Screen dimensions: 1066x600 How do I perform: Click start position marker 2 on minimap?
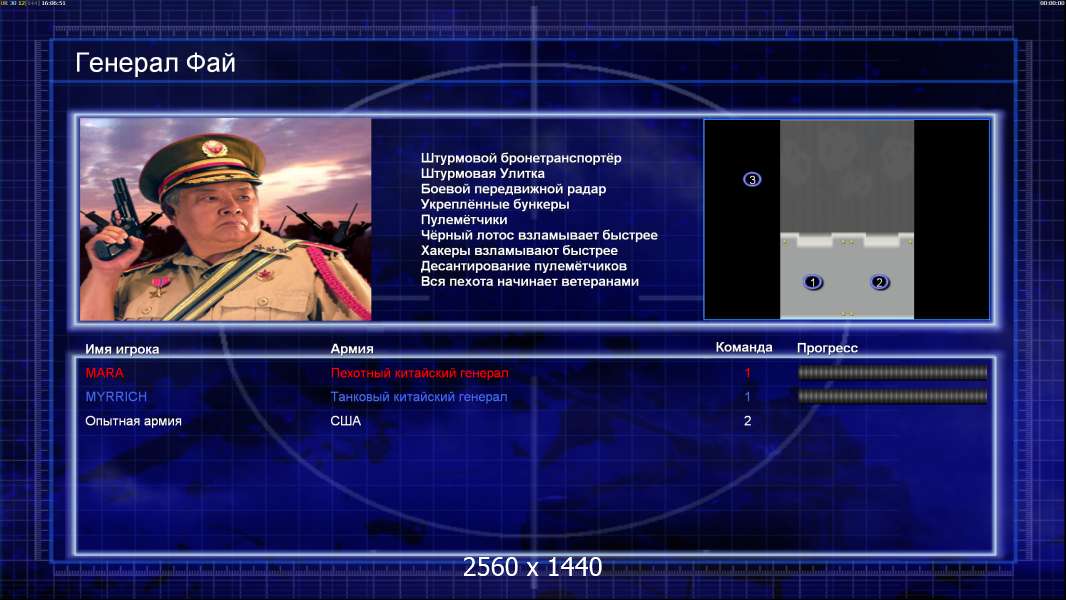click(x=879, y=282)
